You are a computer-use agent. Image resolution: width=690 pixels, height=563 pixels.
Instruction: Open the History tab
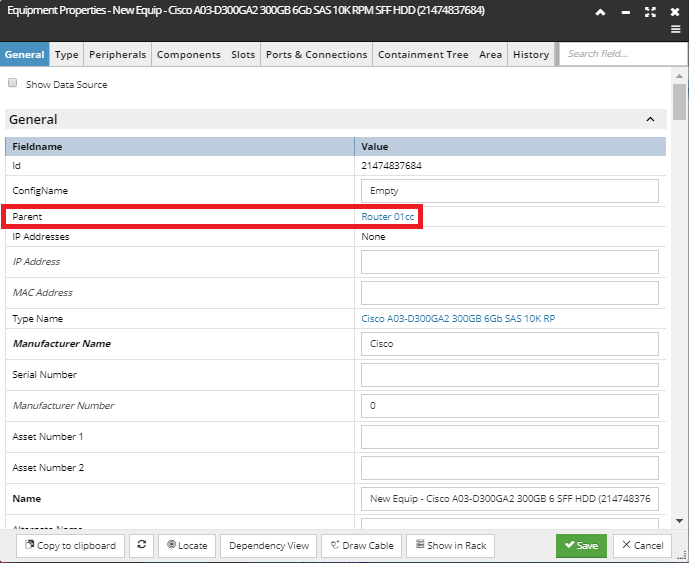tap(531, 55)
